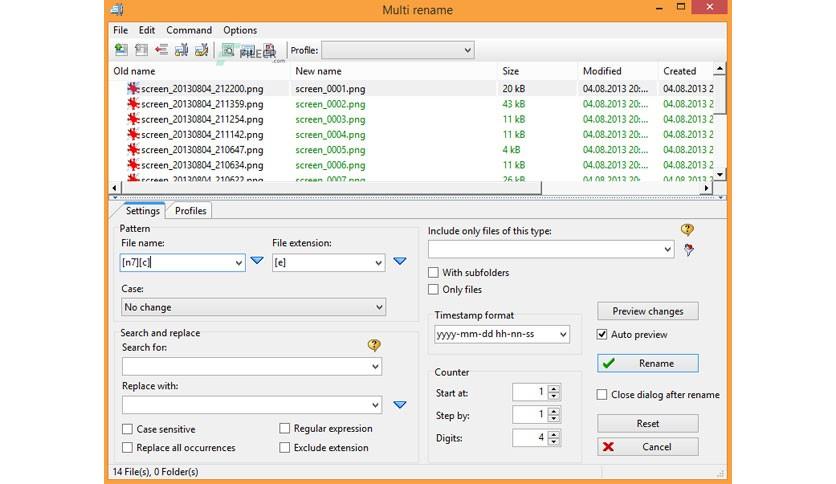Click the Reset button

point(648,423)
